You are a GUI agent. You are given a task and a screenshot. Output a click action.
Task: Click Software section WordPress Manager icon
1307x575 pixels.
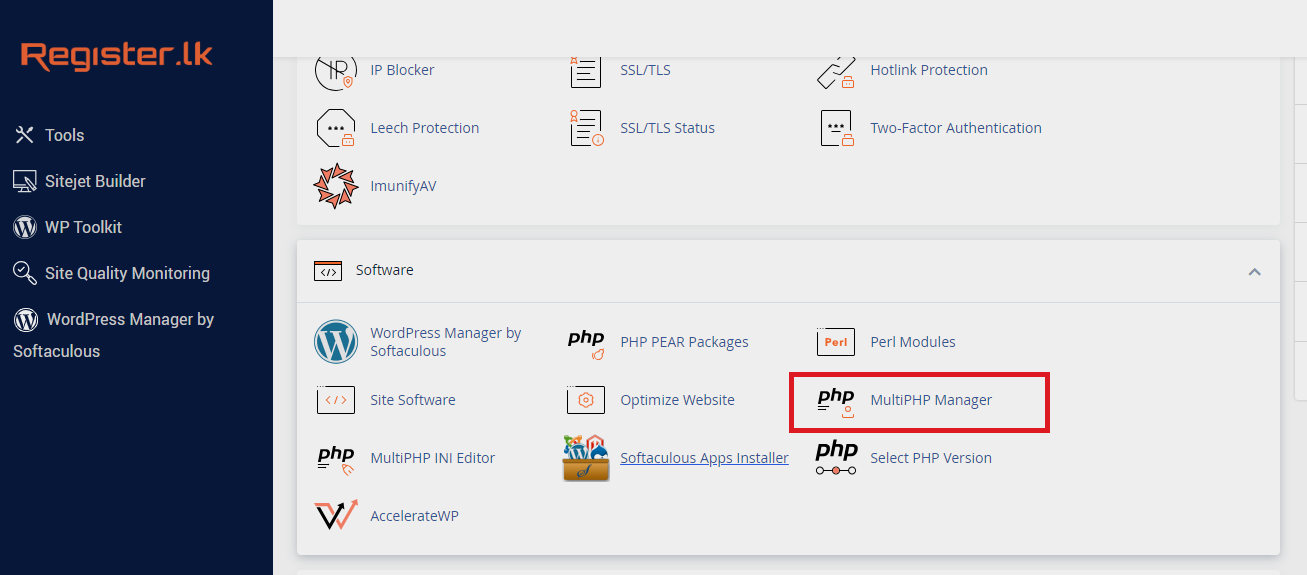click(335, 342)
